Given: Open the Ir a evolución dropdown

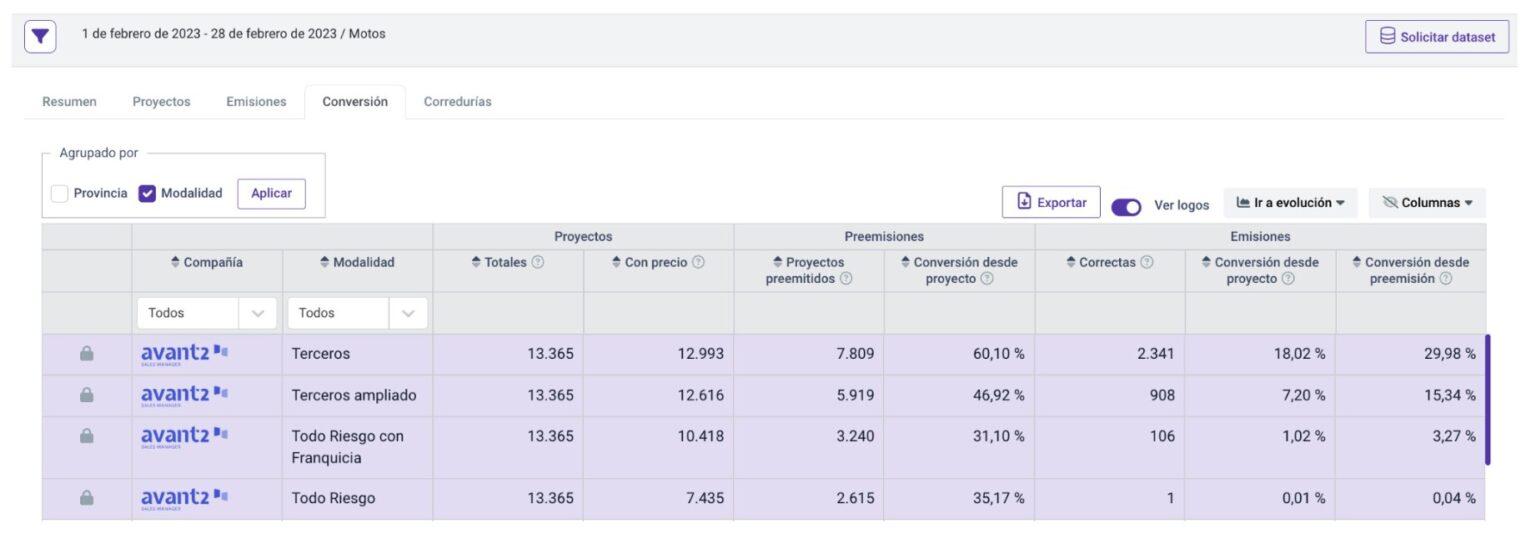Looking at the screenshot, I should pyautogui.click(x=1289, y=203).
